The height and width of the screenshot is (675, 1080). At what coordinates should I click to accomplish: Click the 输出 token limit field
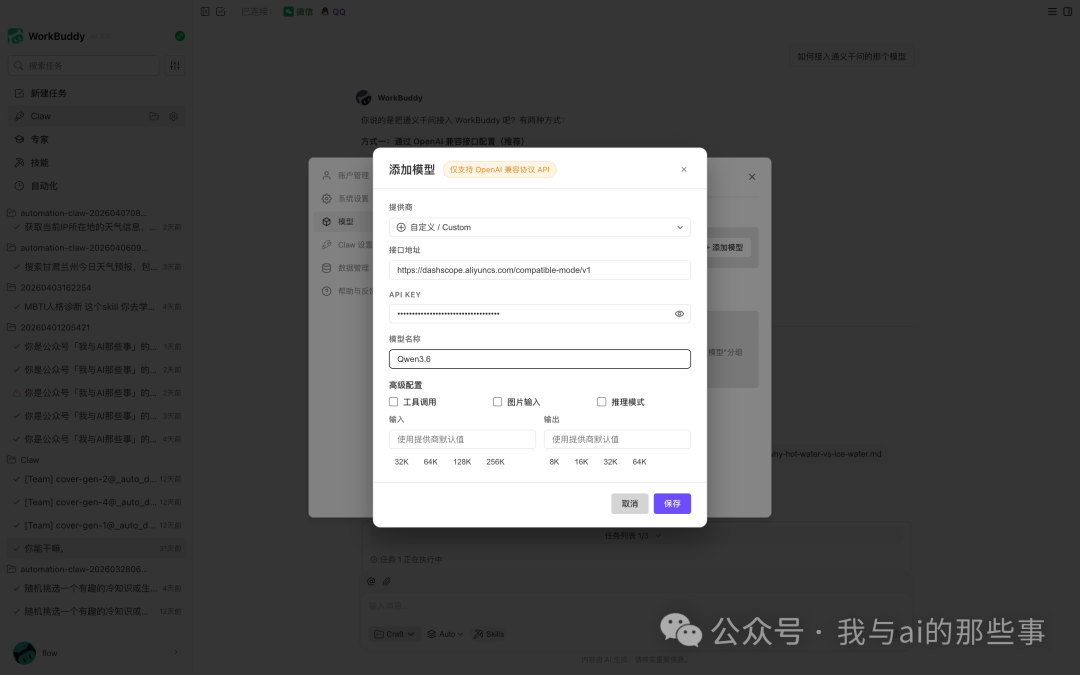[x=617, y=439]
